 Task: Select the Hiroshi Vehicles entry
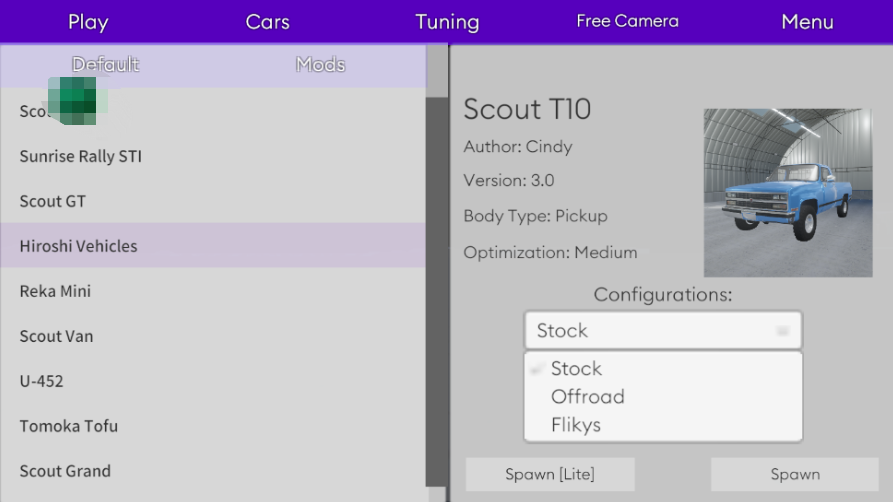[79, 246]
